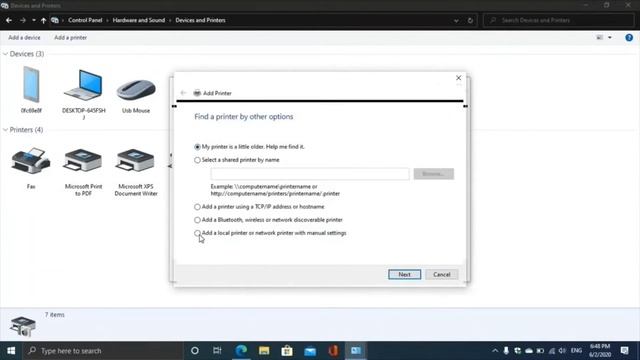Click the back arrow in Add Printer dialog
This screenshot has height=360, width=640.
(183, 93)
